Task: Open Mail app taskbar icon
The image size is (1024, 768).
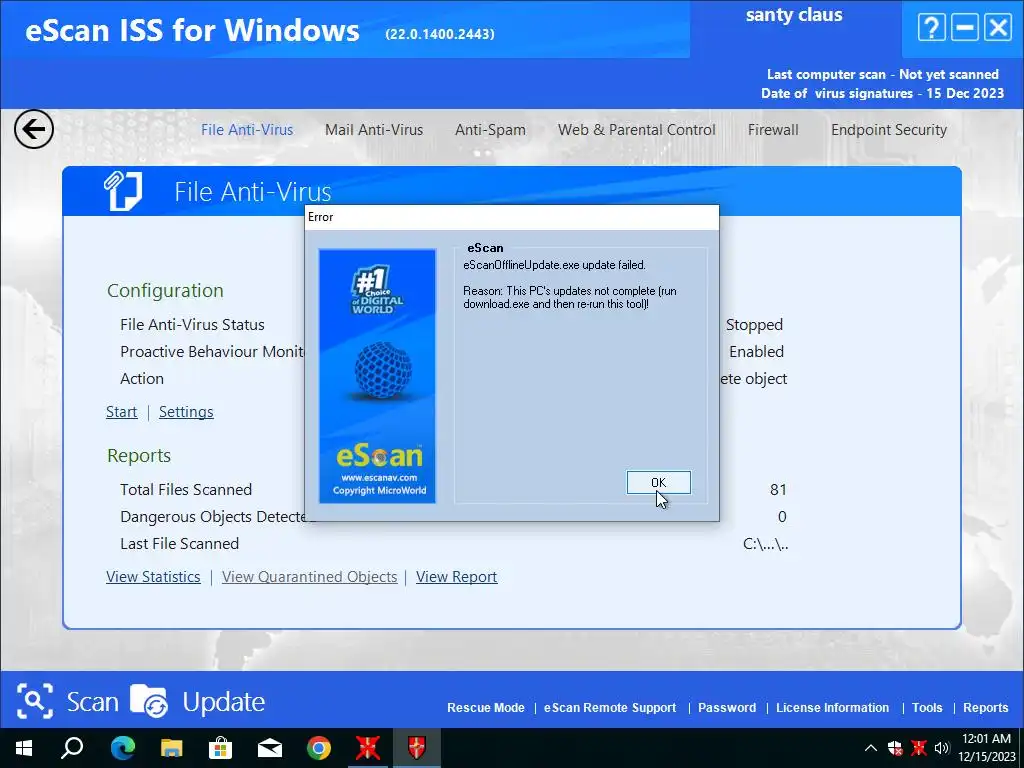Action: pyautogui.click(x=270, y=748)
